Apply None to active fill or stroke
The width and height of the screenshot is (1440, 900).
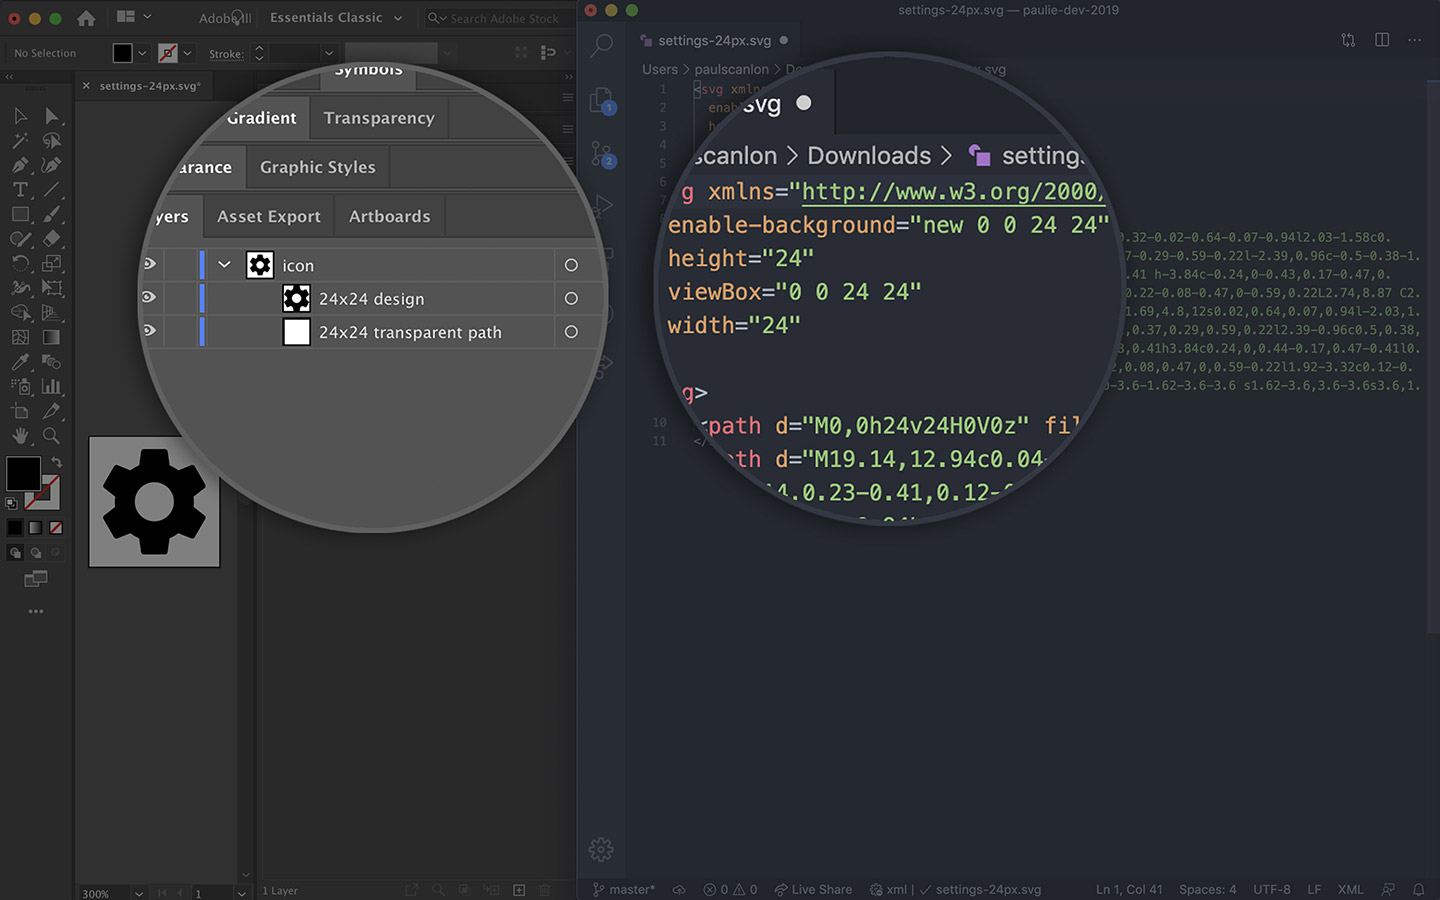point(56,527)
